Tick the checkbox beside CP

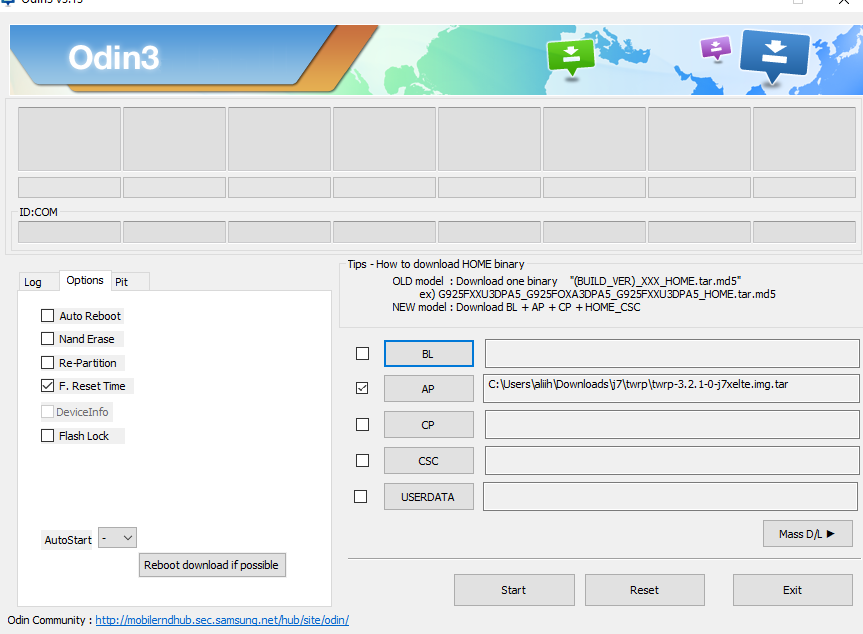tap(362, 424)
